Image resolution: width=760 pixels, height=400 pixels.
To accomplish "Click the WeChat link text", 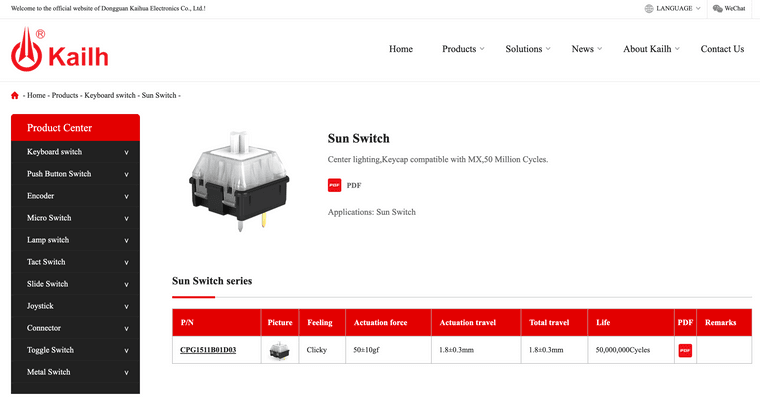I will pyautogui.click(x=735, y=8).
